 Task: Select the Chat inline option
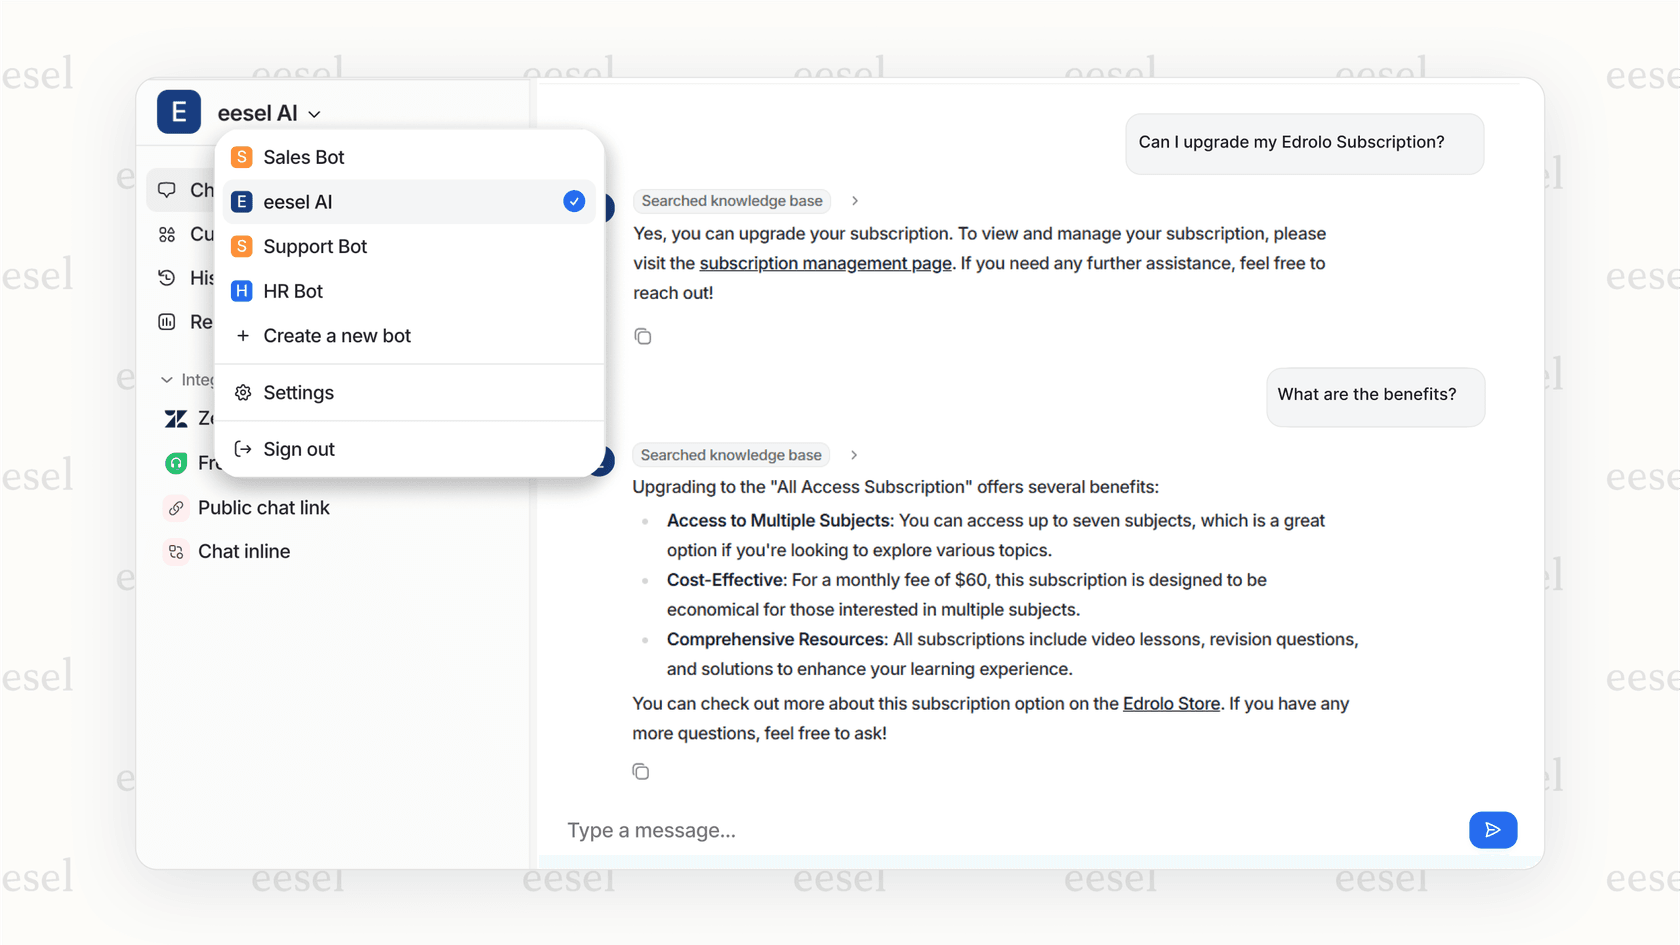243,551
